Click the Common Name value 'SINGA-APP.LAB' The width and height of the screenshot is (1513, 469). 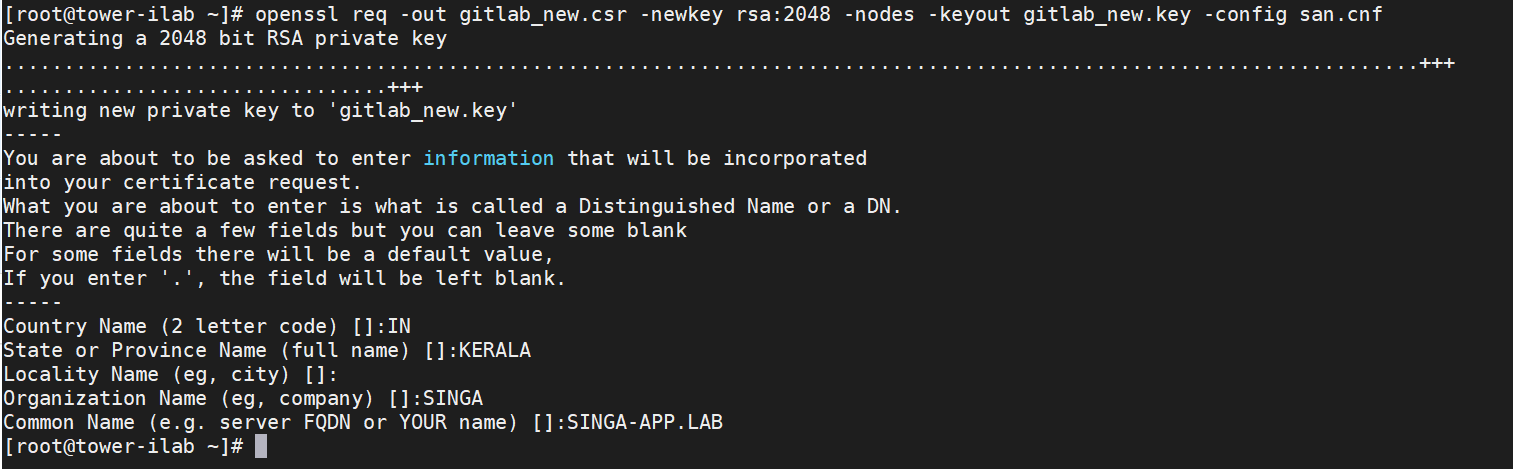[x=645, y=422]
